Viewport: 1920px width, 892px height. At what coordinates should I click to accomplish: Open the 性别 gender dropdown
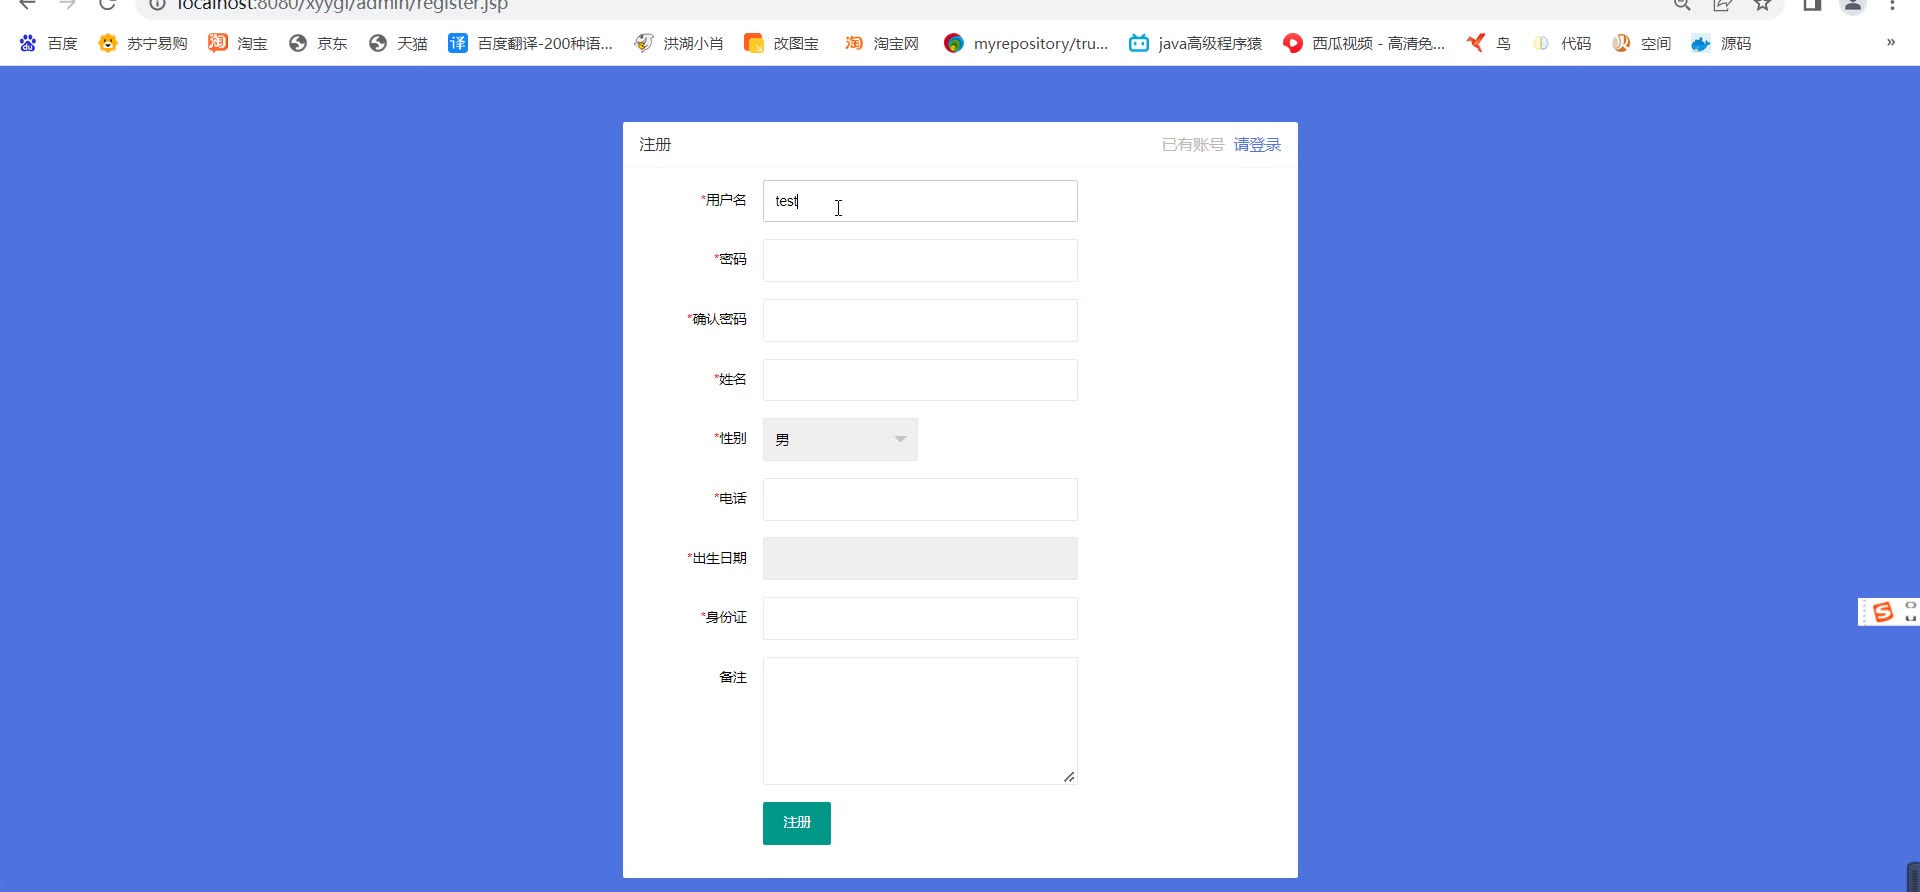click(x=840, y=439)
